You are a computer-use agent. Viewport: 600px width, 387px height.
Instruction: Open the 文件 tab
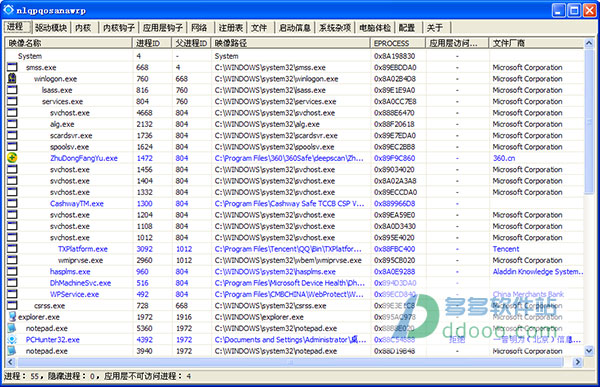click(x=259, y=28)
